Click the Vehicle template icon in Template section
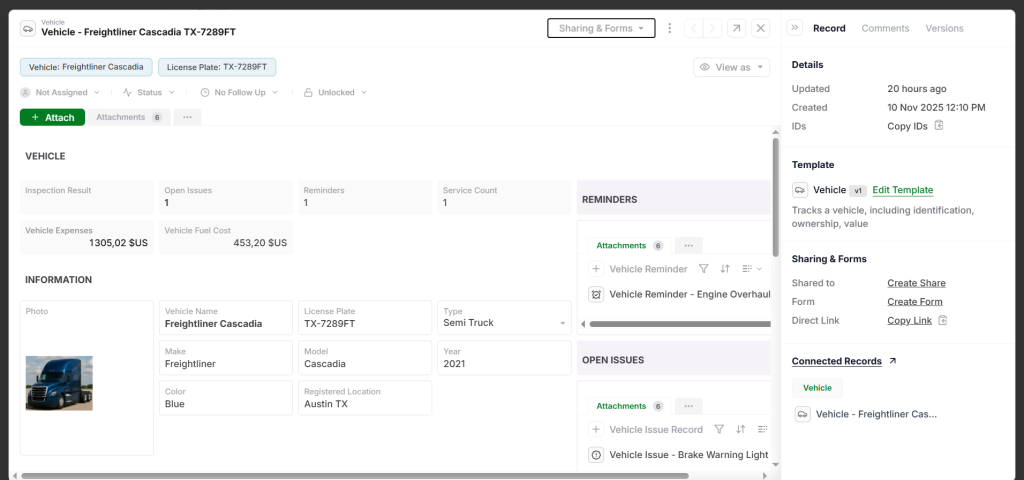The height and width of the screenshot is (480, 1024). tap(800, 190)
